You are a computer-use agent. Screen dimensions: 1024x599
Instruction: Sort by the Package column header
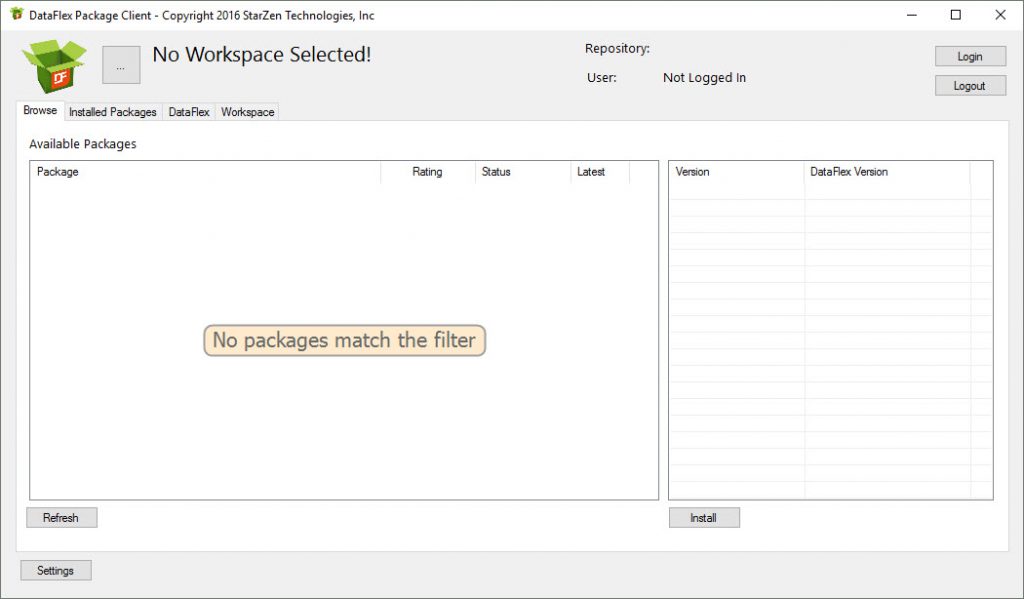pos(205,172)
